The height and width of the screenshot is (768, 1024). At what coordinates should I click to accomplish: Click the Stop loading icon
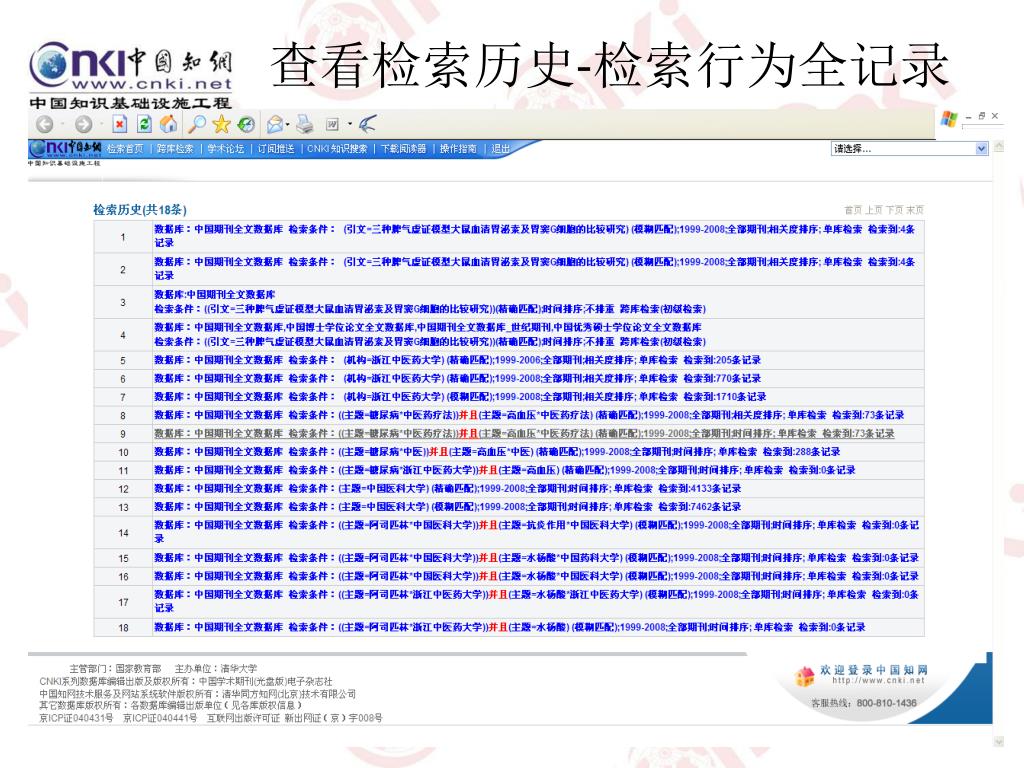click(120, 124)
